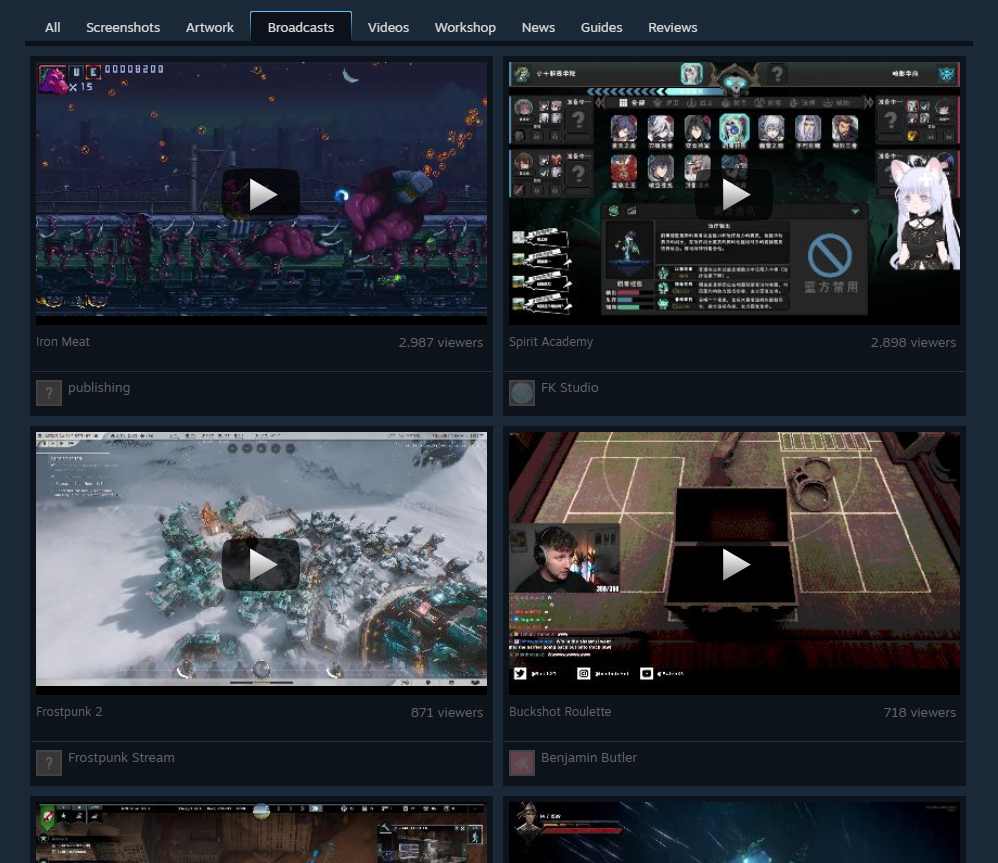Image resolution: width=998 pixels, height=863 pixels.
Task: Click the Benjamin Butler avatar icon
Action: pos(522,763)
